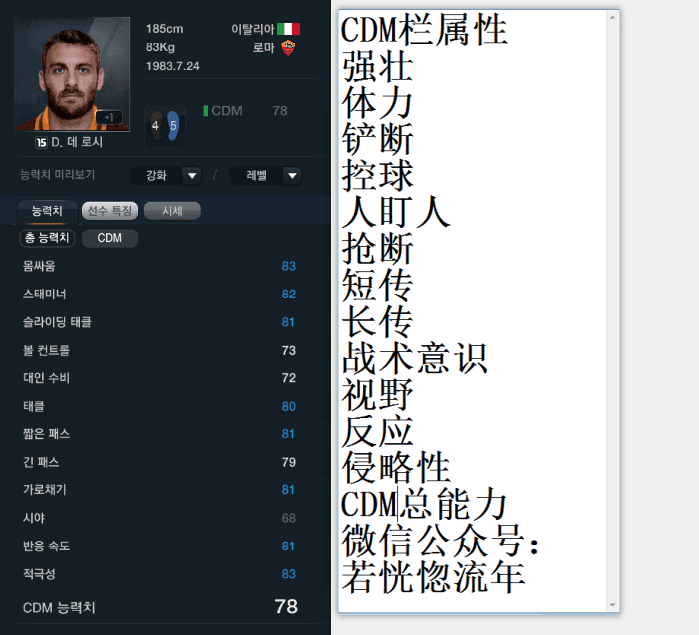Click the Italian flag icon
This screenshot has width=699, height=635.
[288, 29]
